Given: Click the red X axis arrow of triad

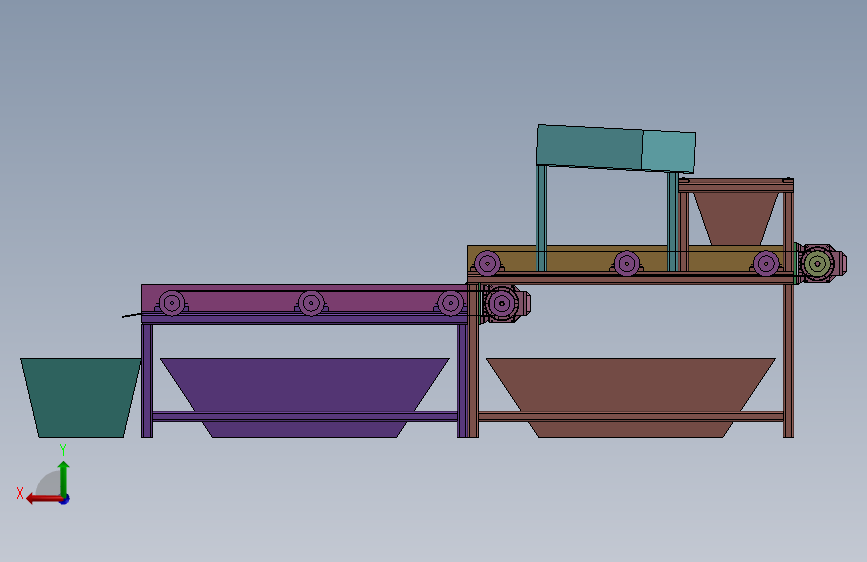Looking at the screenshot, I should pyautogui.click(x=43, y=499).
